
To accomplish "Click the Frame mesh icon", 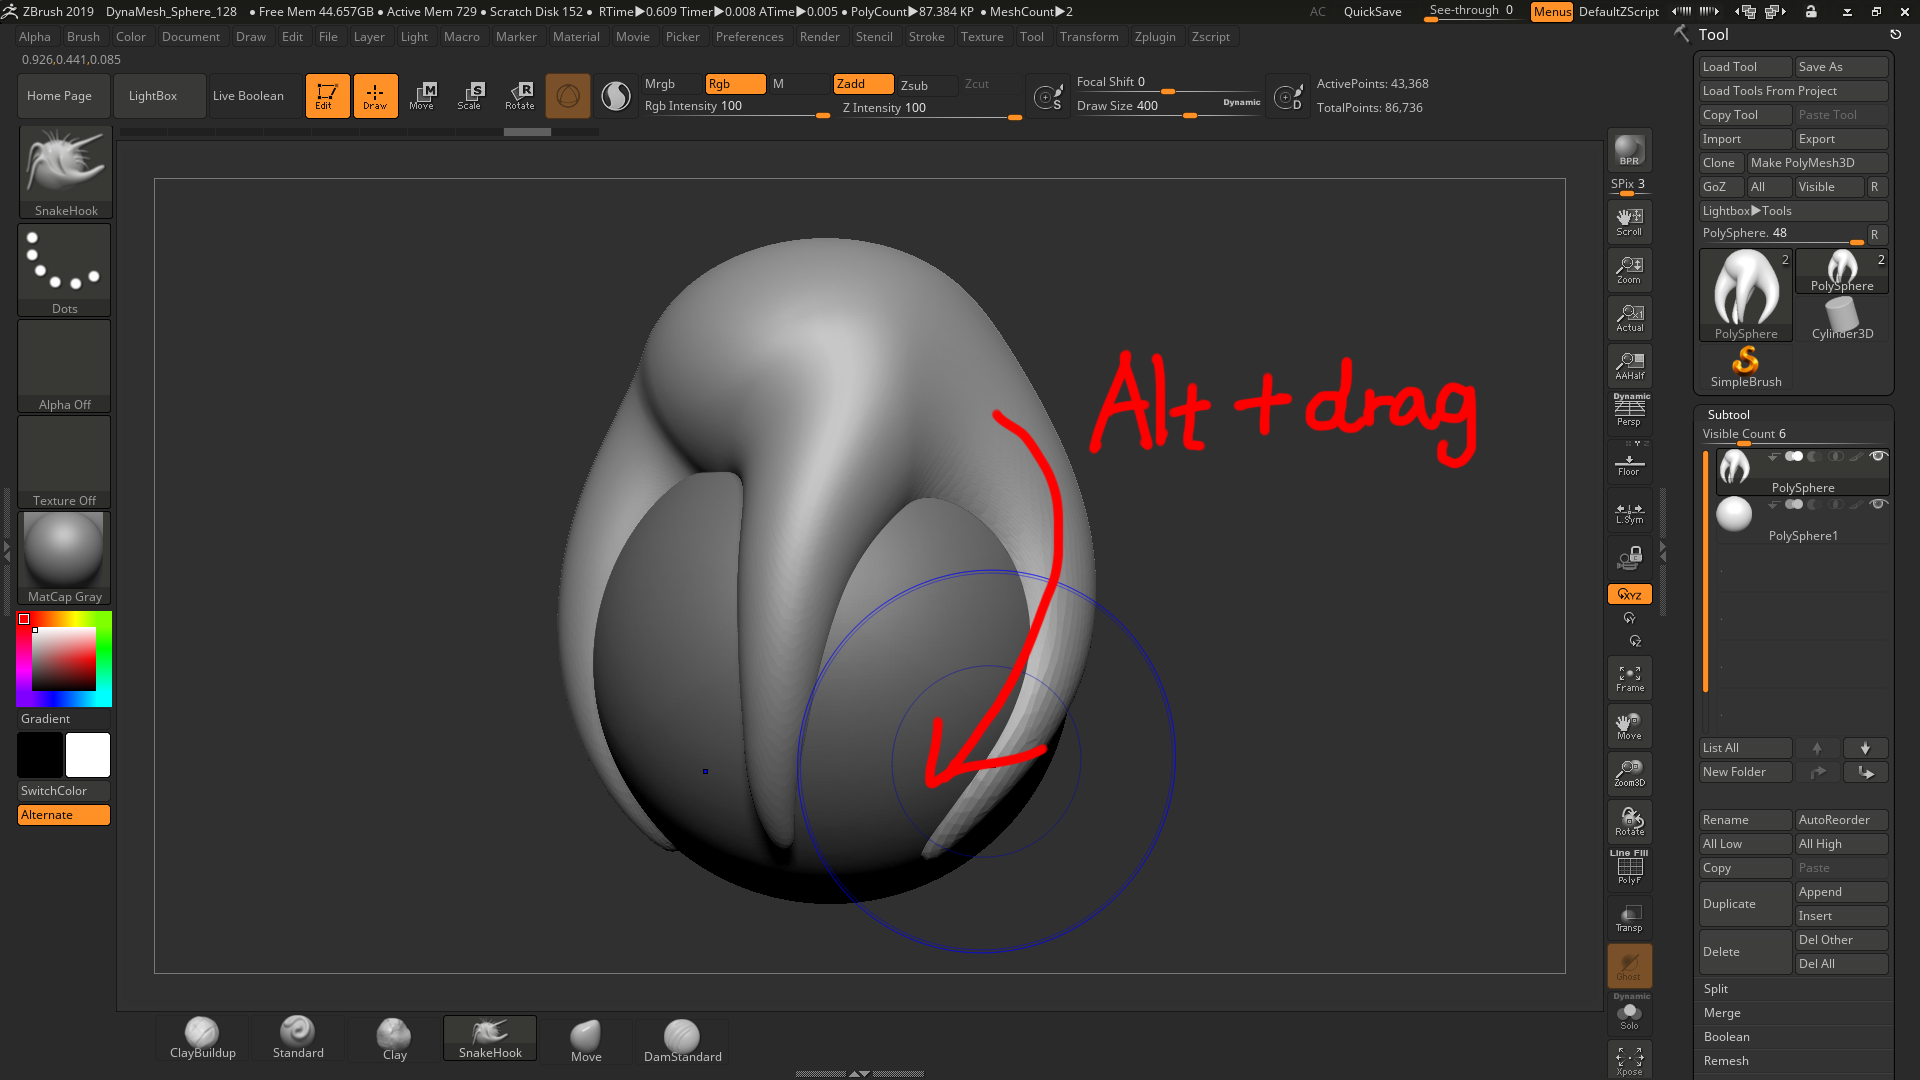I will click(x=1629, y=679).
